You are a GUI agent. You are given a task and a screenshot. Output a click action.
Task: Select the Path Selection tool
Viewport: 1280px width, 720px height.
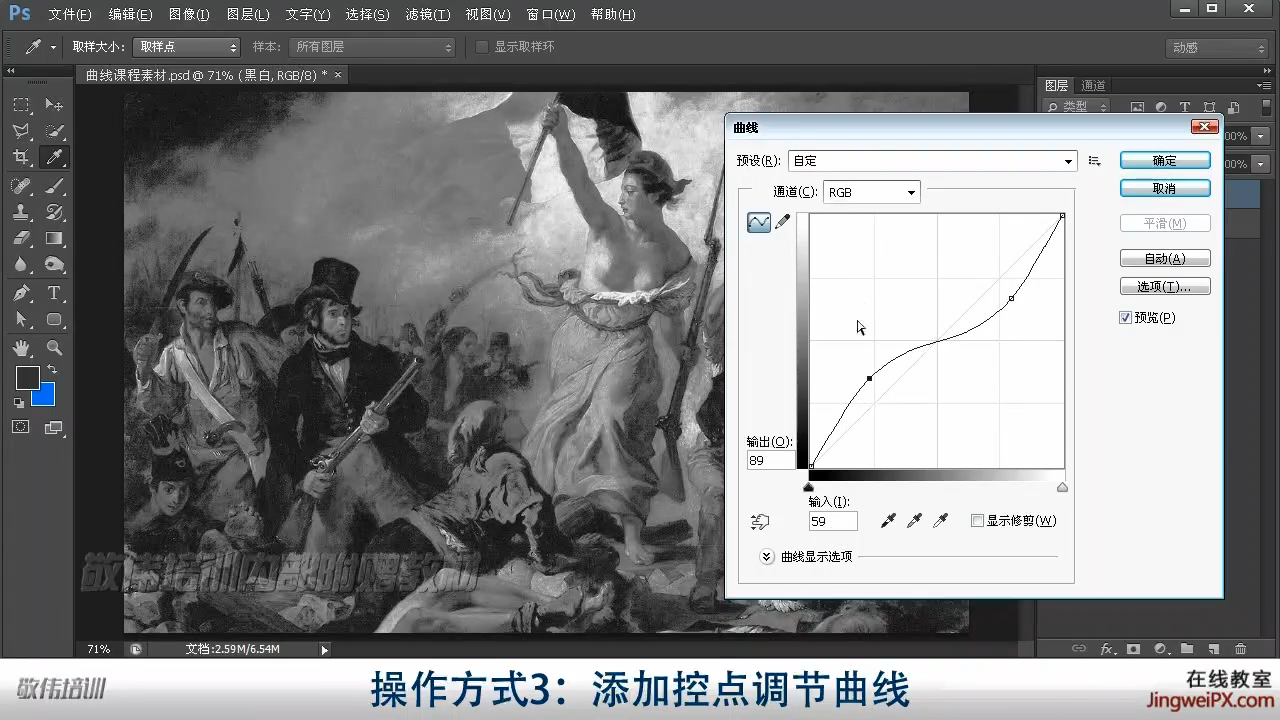[x=21, y=319]
